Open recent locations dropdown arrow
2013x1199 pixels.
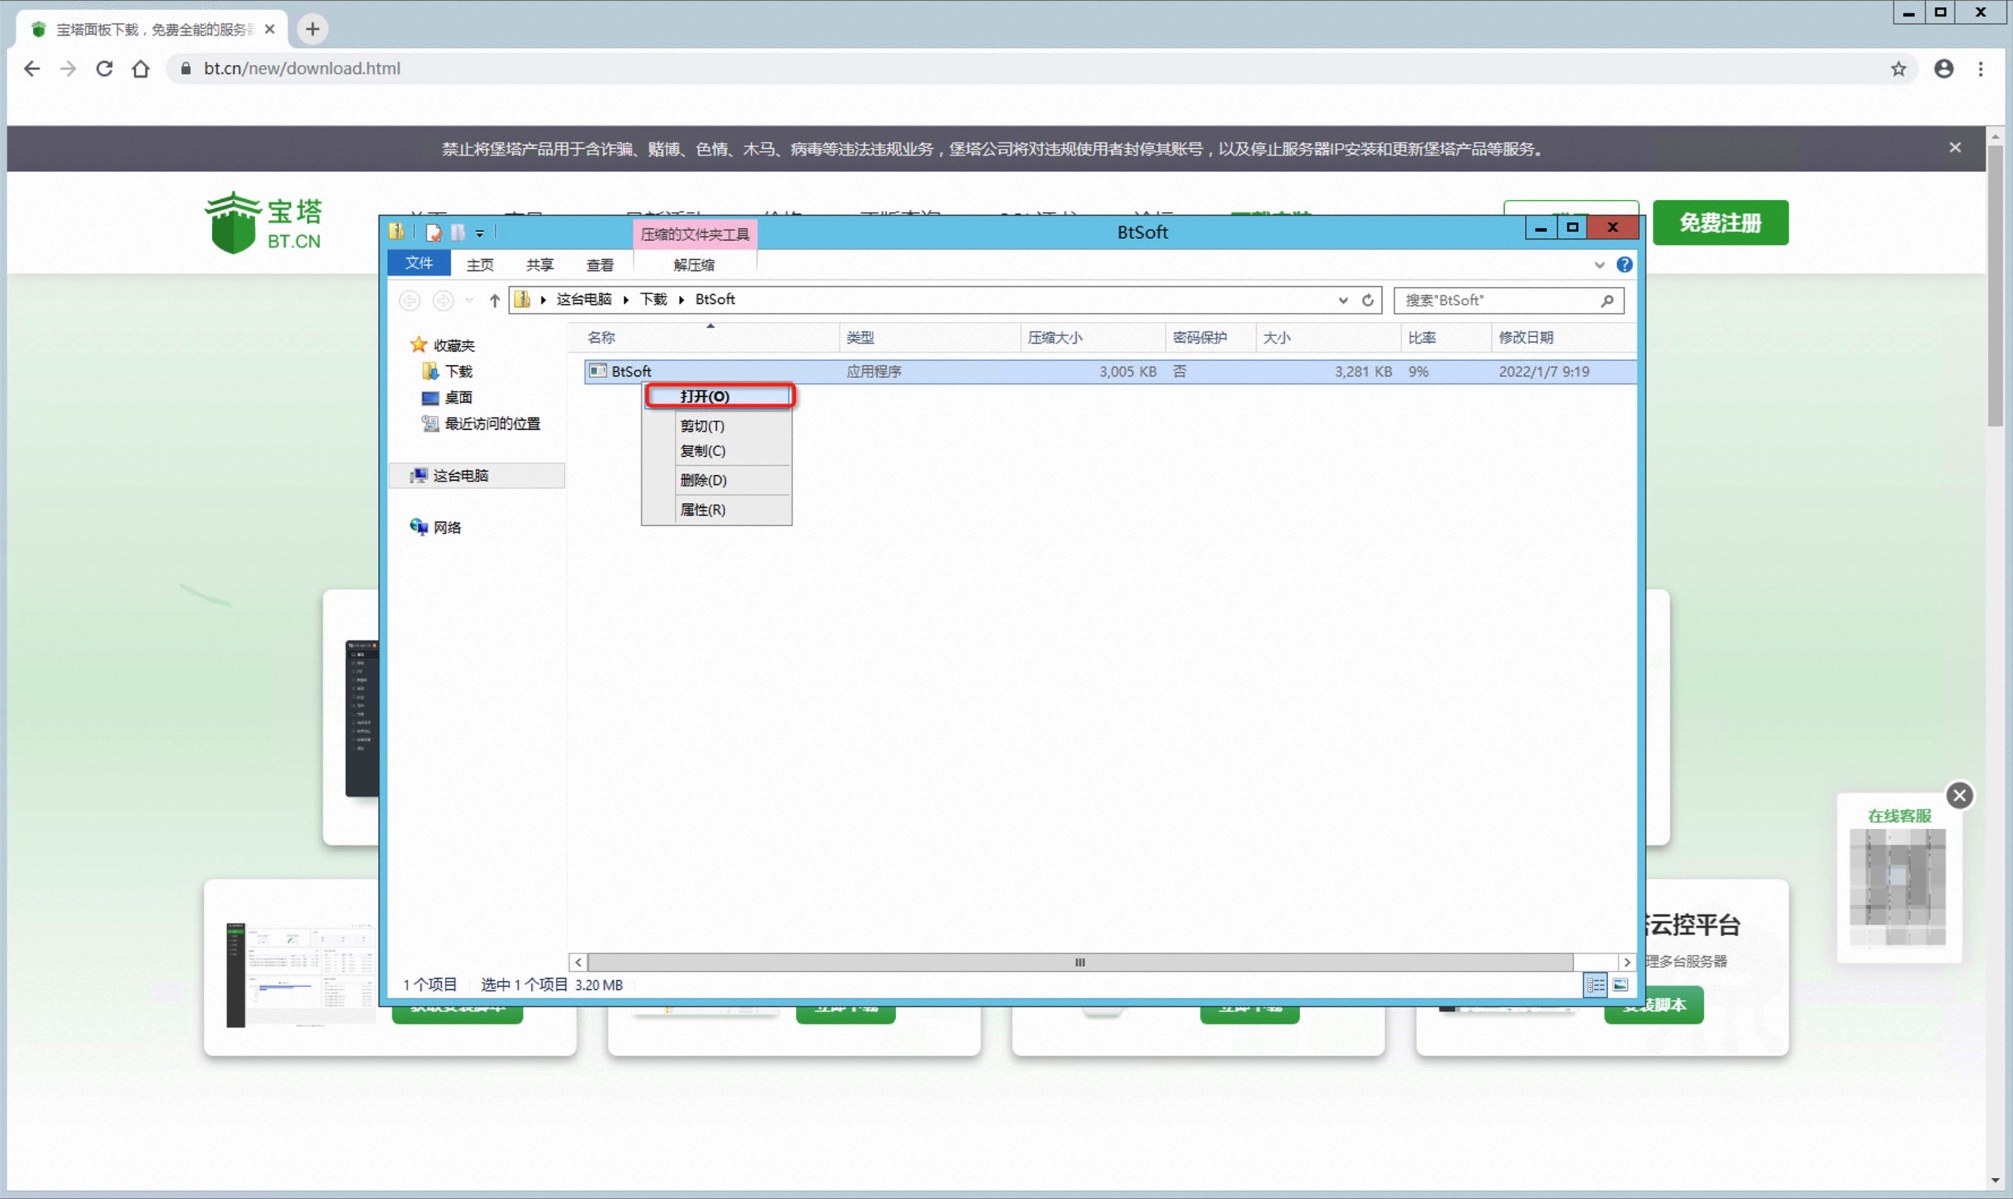tap(469, 300)
